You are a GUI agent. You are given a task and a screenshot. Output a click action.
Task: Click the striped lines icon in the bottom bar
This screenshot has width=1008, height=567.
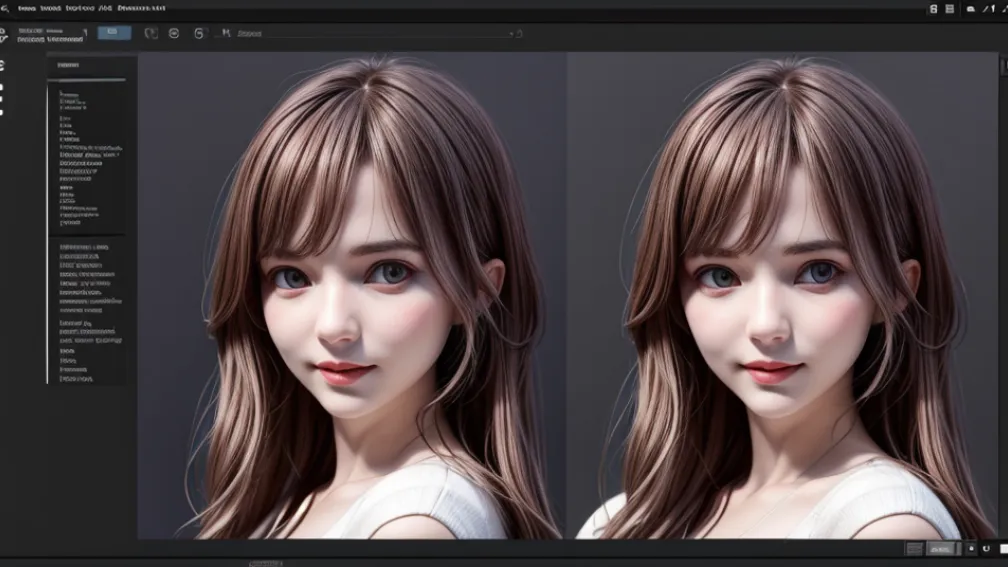pos(914,548)
